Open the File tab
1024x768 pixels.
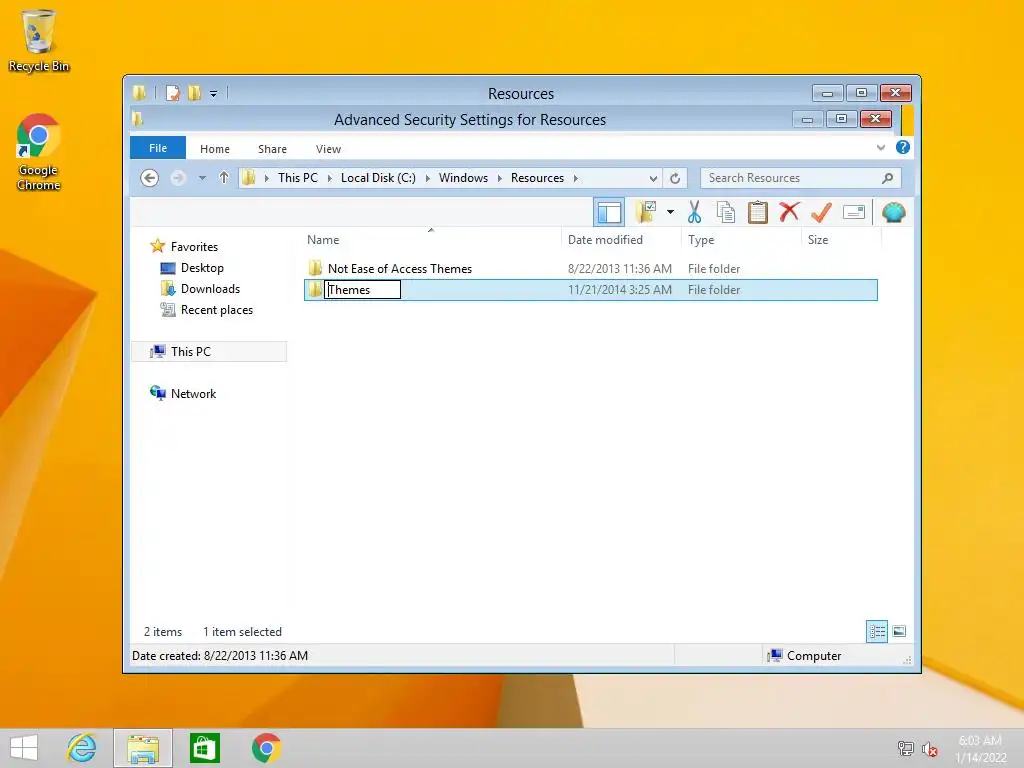(x=158, y=148)
